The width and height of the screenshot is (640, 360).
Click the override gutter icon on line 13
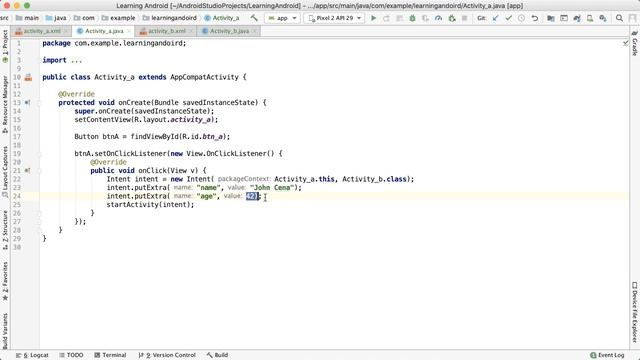(x=27, y=102)
